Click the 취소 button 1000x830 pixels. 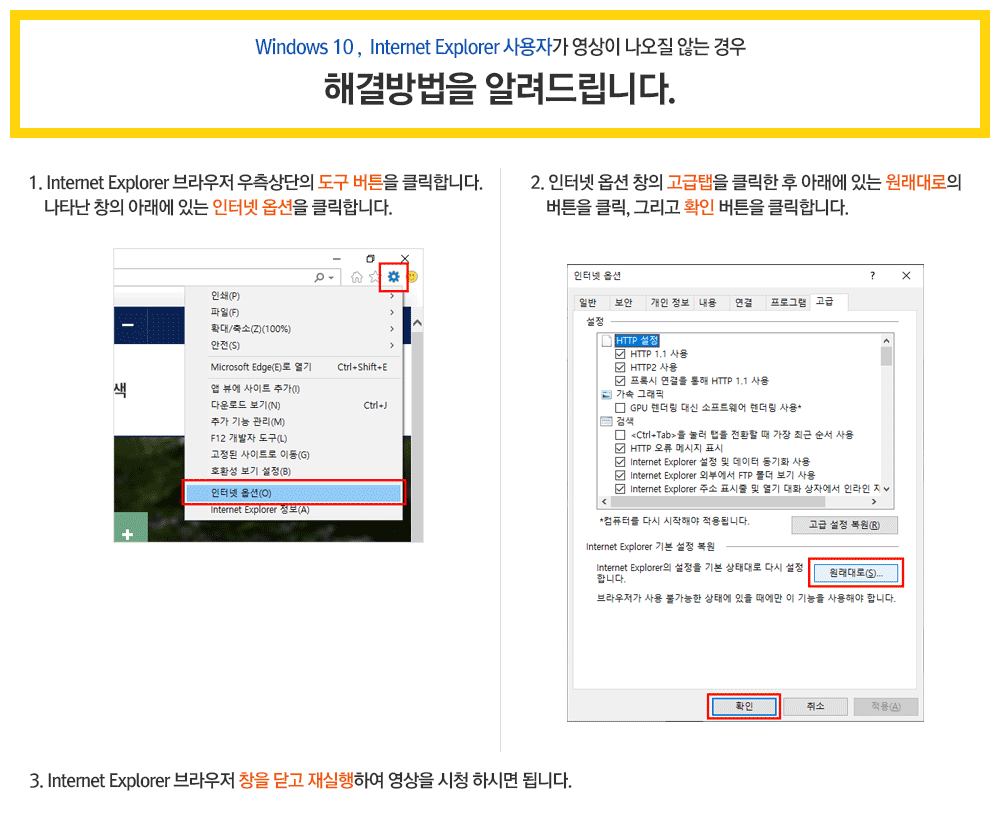(x=815, y=706)
